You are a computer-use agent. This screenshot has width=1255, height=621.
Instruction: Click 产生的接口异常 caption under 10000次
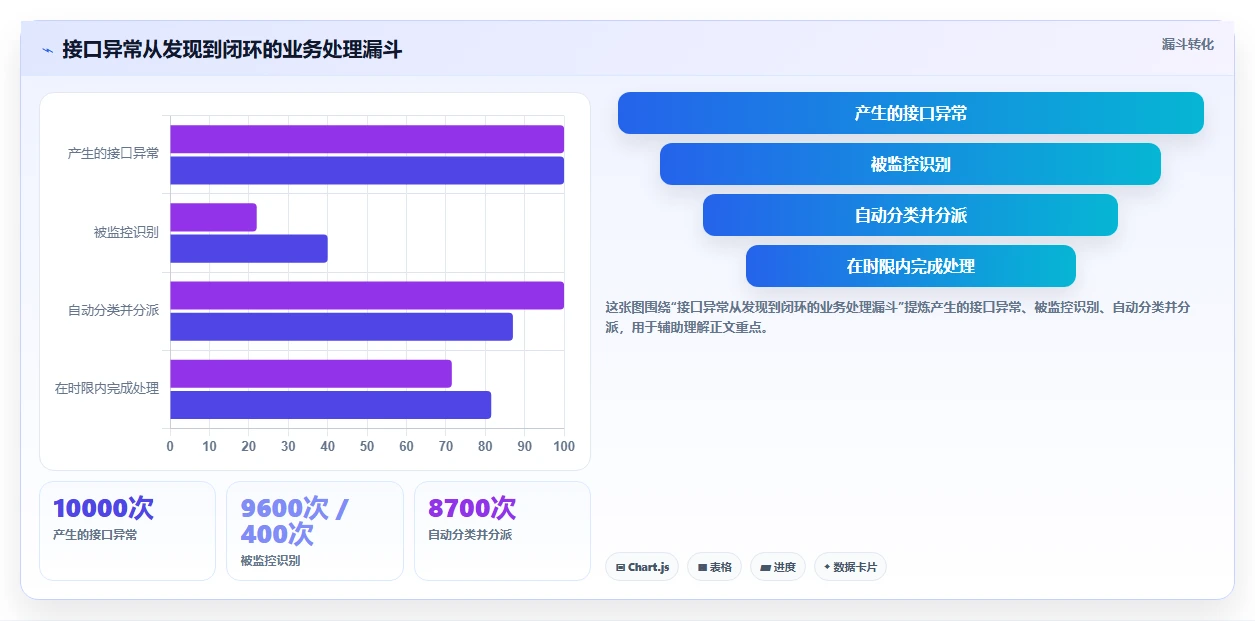coord(95,535)
